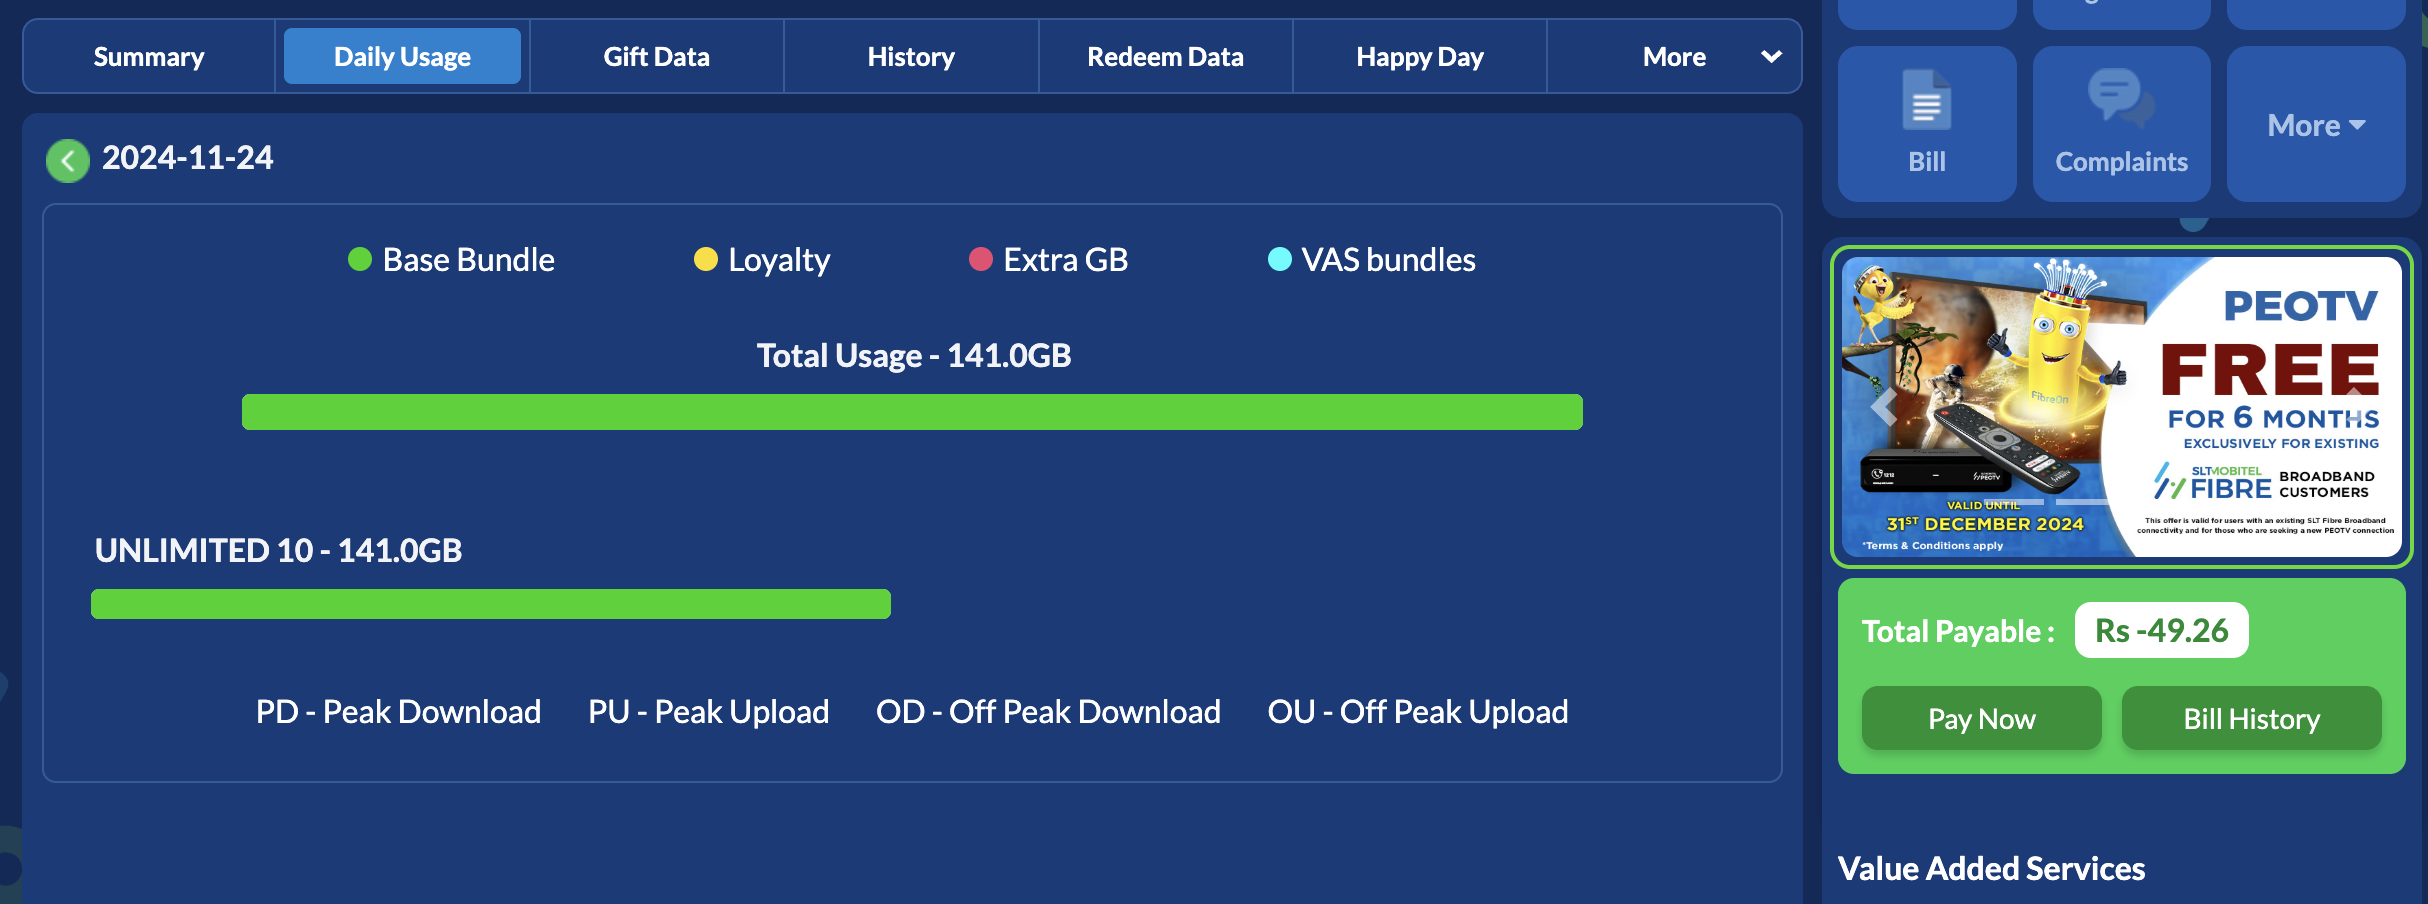Screen dimensions: 2428x904
Task: Select the Gift Data tab
Action: point(656,57)
